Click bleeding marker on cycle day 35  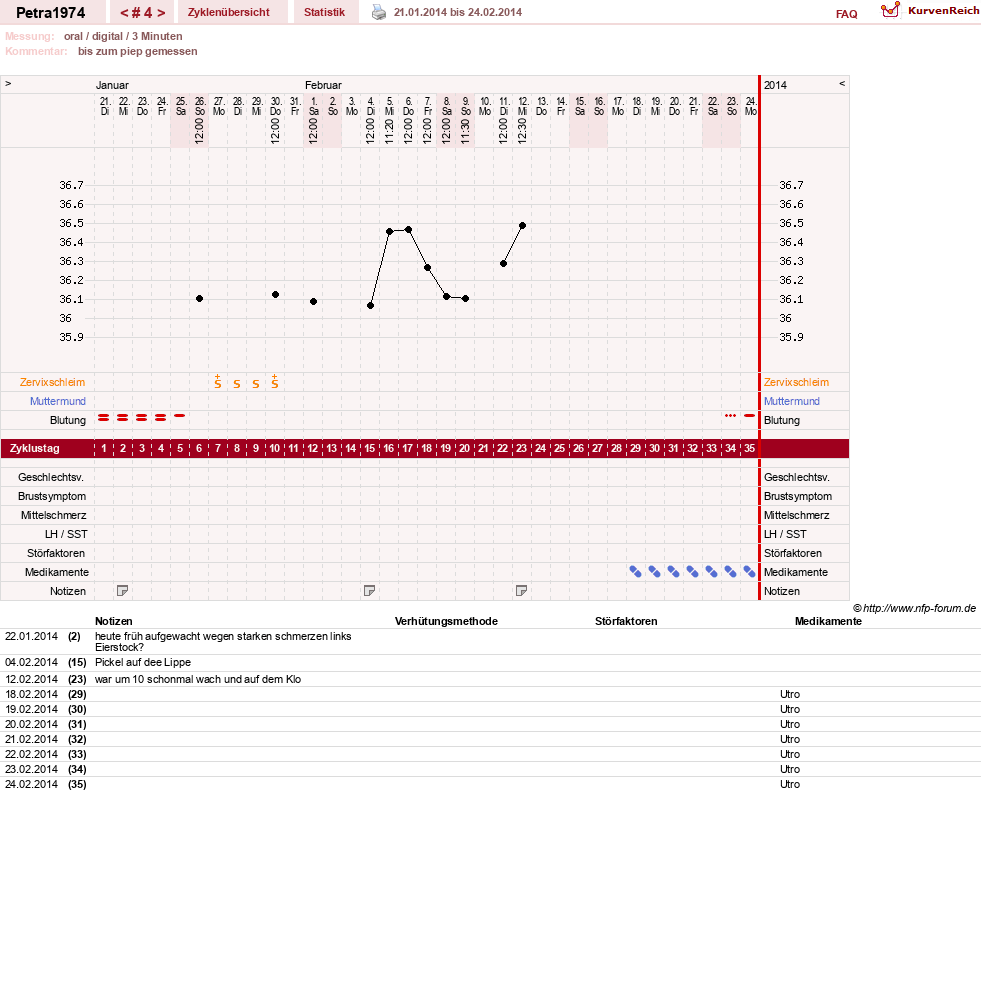tap(750, 416)
